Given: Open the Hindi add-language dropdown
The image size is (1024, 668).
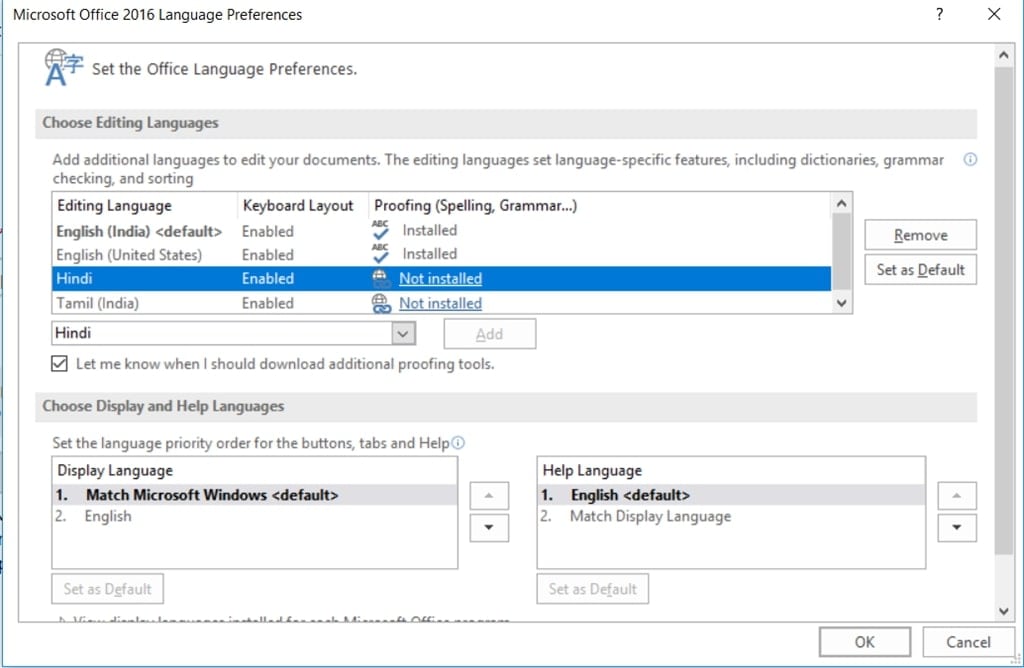Looking at the screenshot, I should point(403,333).
